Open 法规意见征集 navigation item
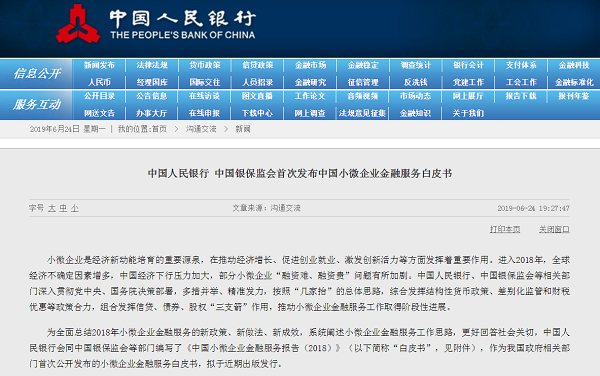The width and height of the screenshot is (600, 376). (362, 113)
